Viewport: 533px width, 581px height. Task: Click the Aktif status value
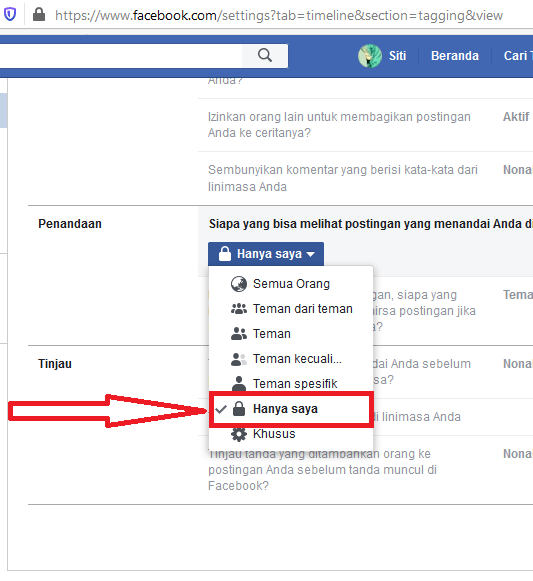click(x=516, y=117)
